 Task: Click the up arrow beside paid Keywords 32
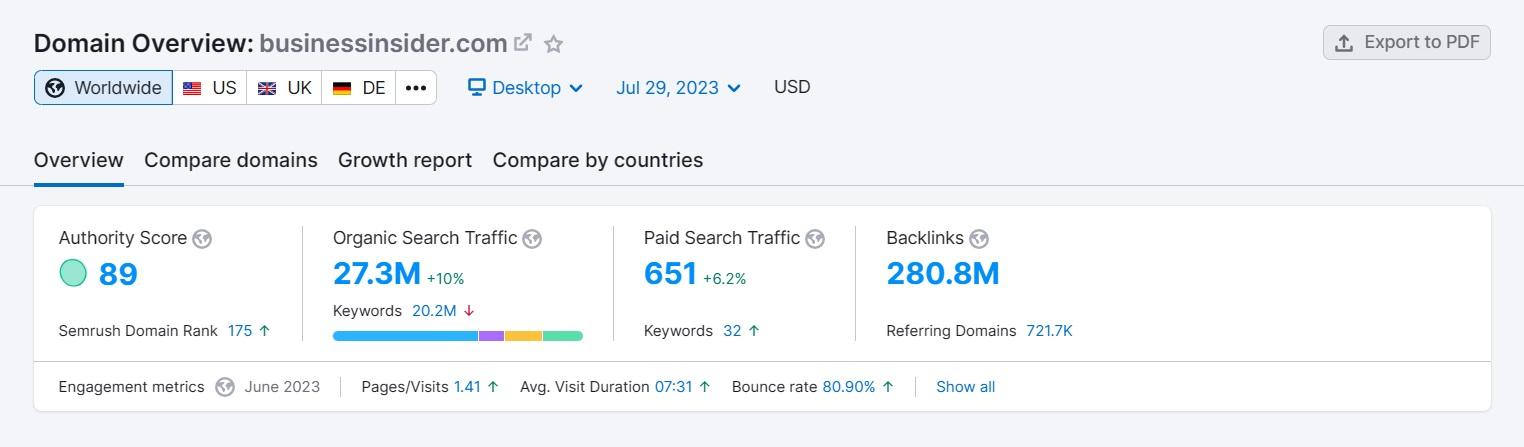click(754, 331)
